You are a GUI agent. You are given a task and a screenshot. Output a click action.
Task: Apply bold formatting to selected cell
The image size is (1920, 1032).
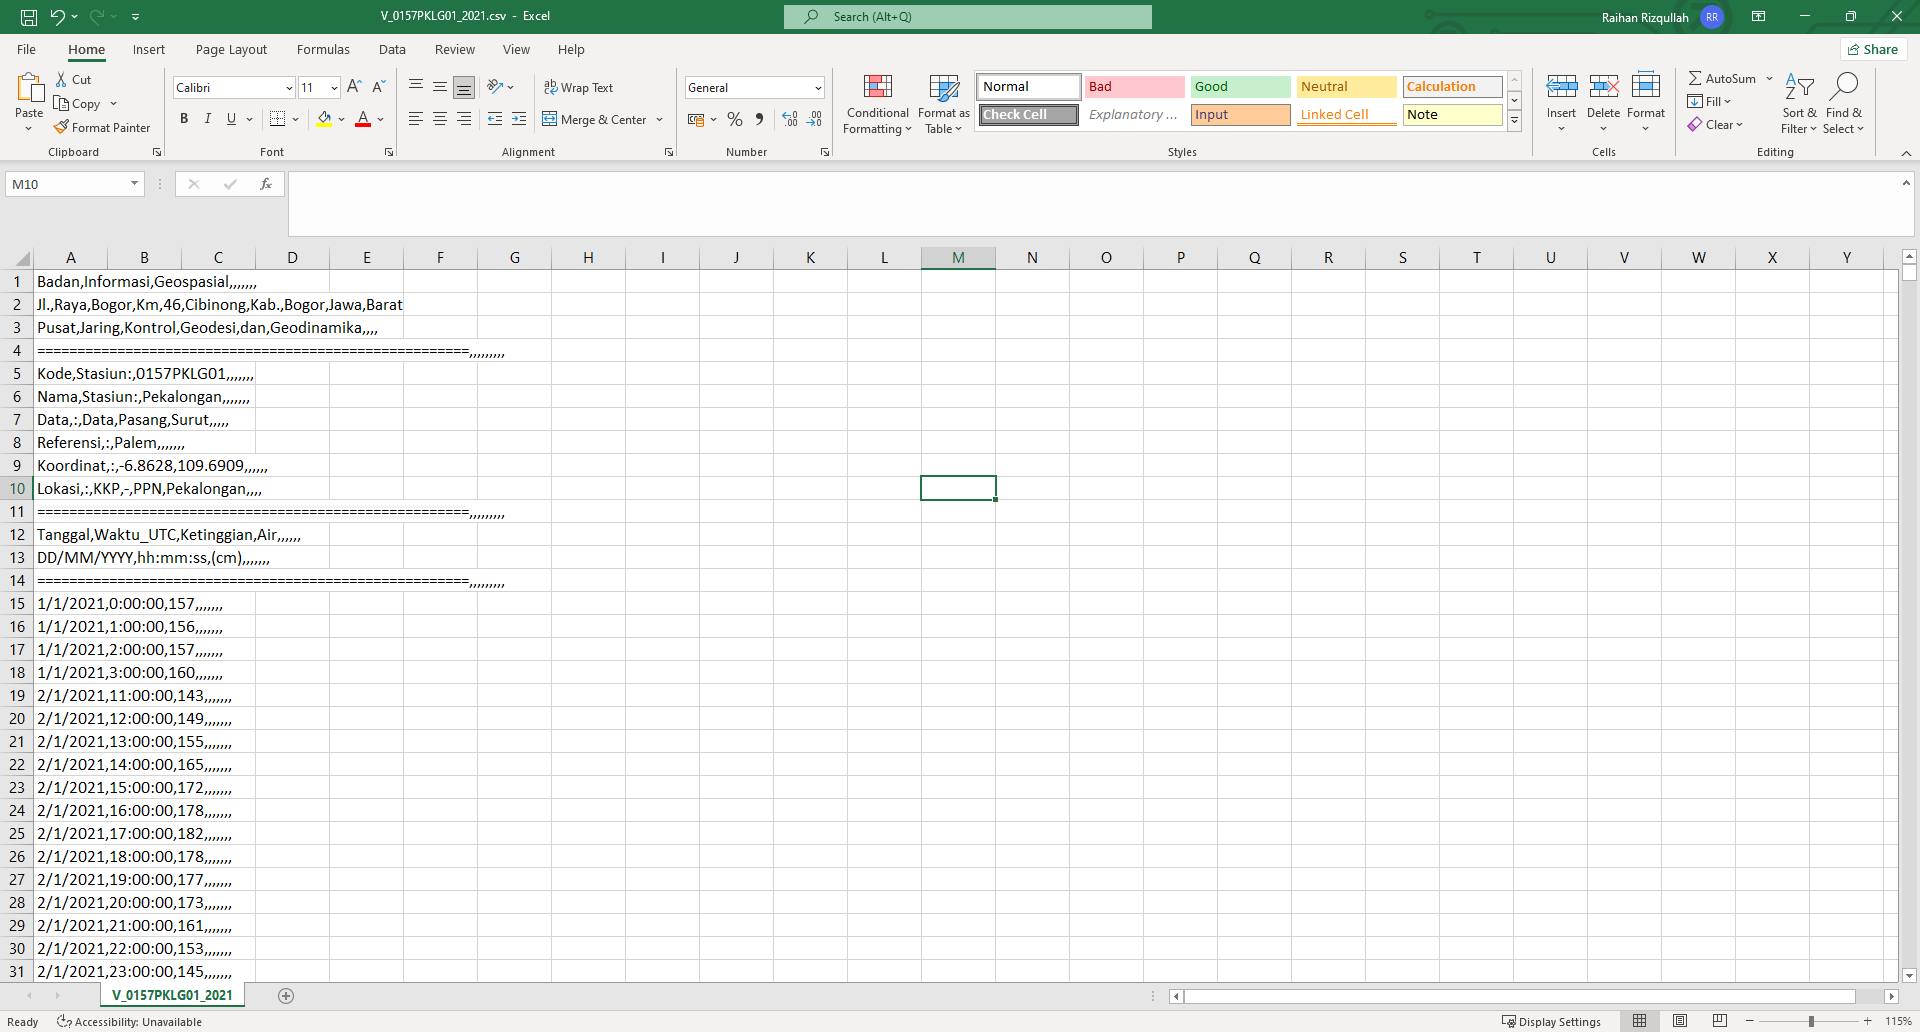click(184, 118)
